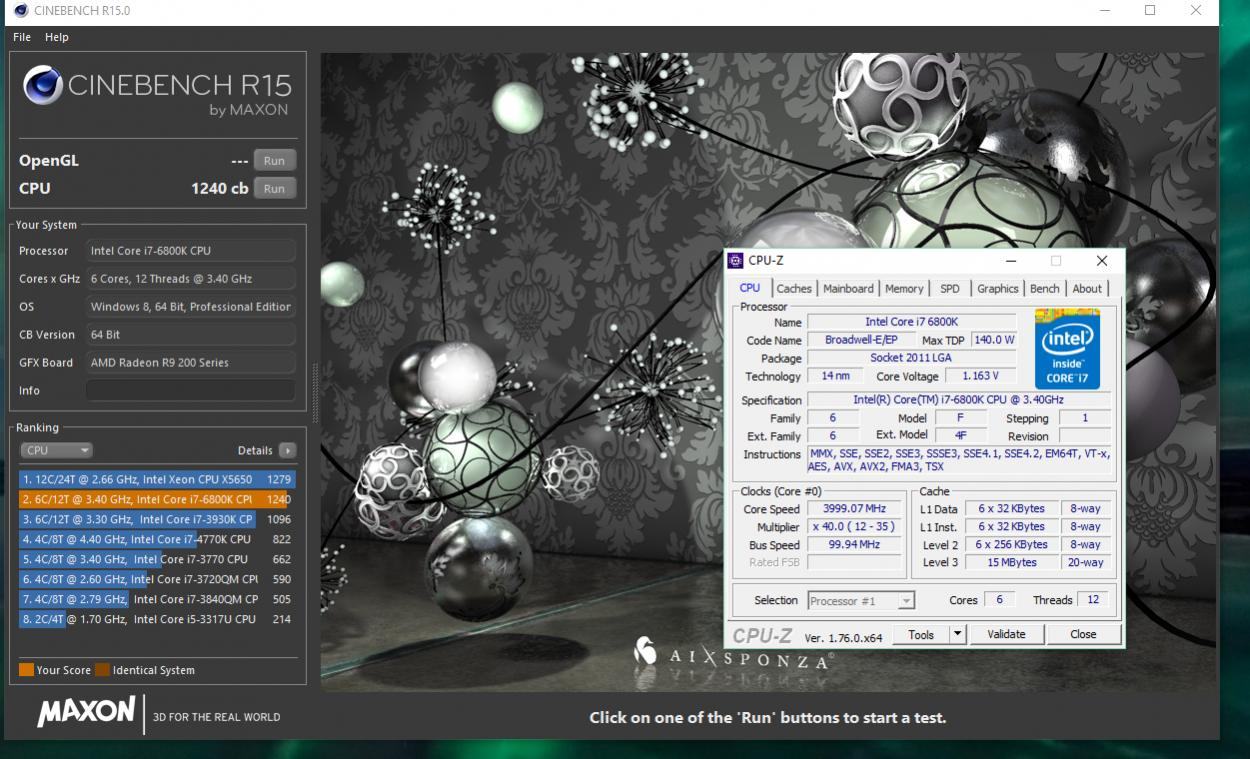Switch to the Graphics tab in CPU-Z

(997, 289)
